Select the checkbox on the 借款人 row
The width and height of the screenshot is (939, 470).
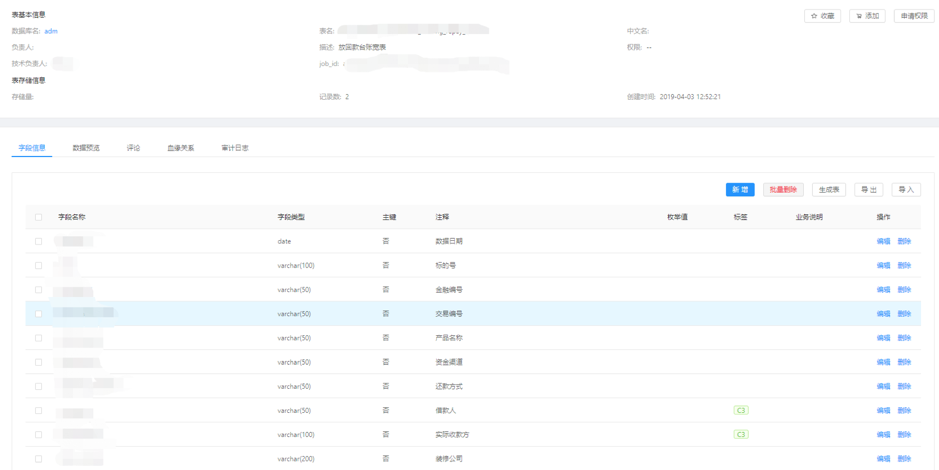[39, 411]
